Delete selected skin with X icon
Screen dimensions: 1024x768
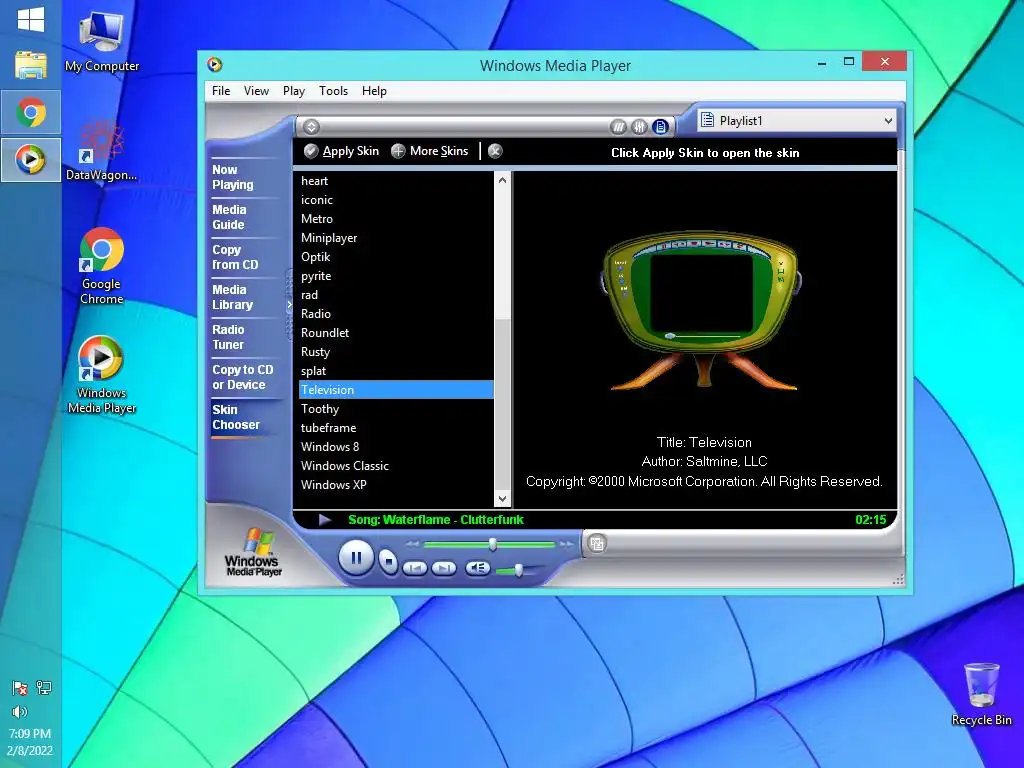coord(495,152)
